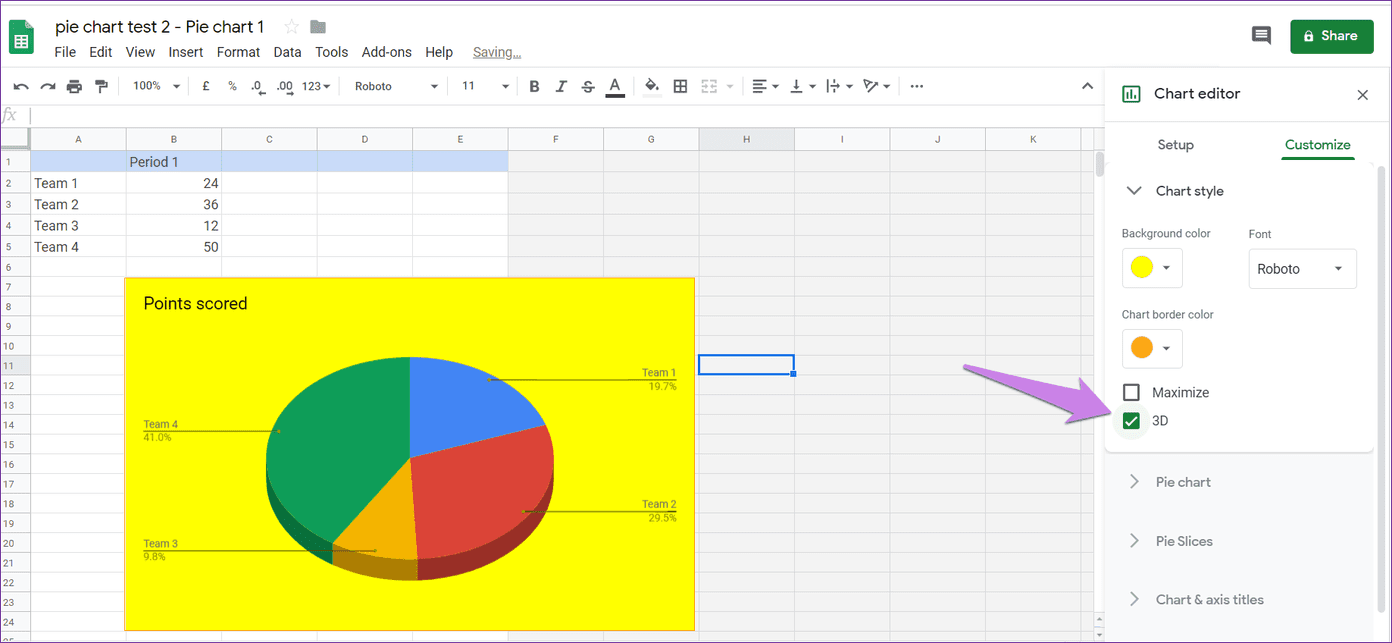This screenshot has width=1392, height=643.
Task: Open the Tools menu
Action: click(331, 52)
